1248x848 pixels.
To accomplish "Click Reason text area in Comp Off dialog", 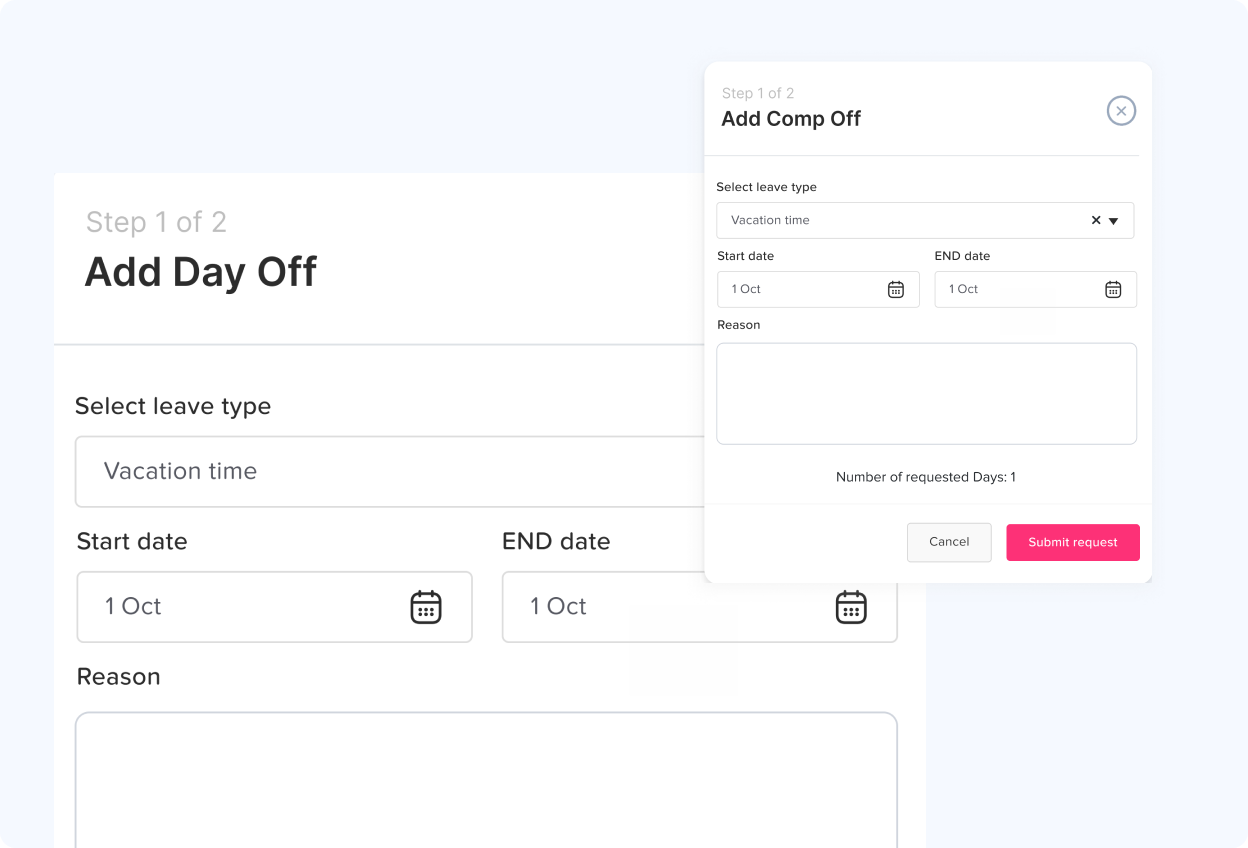I will click(x=926, y=393).
